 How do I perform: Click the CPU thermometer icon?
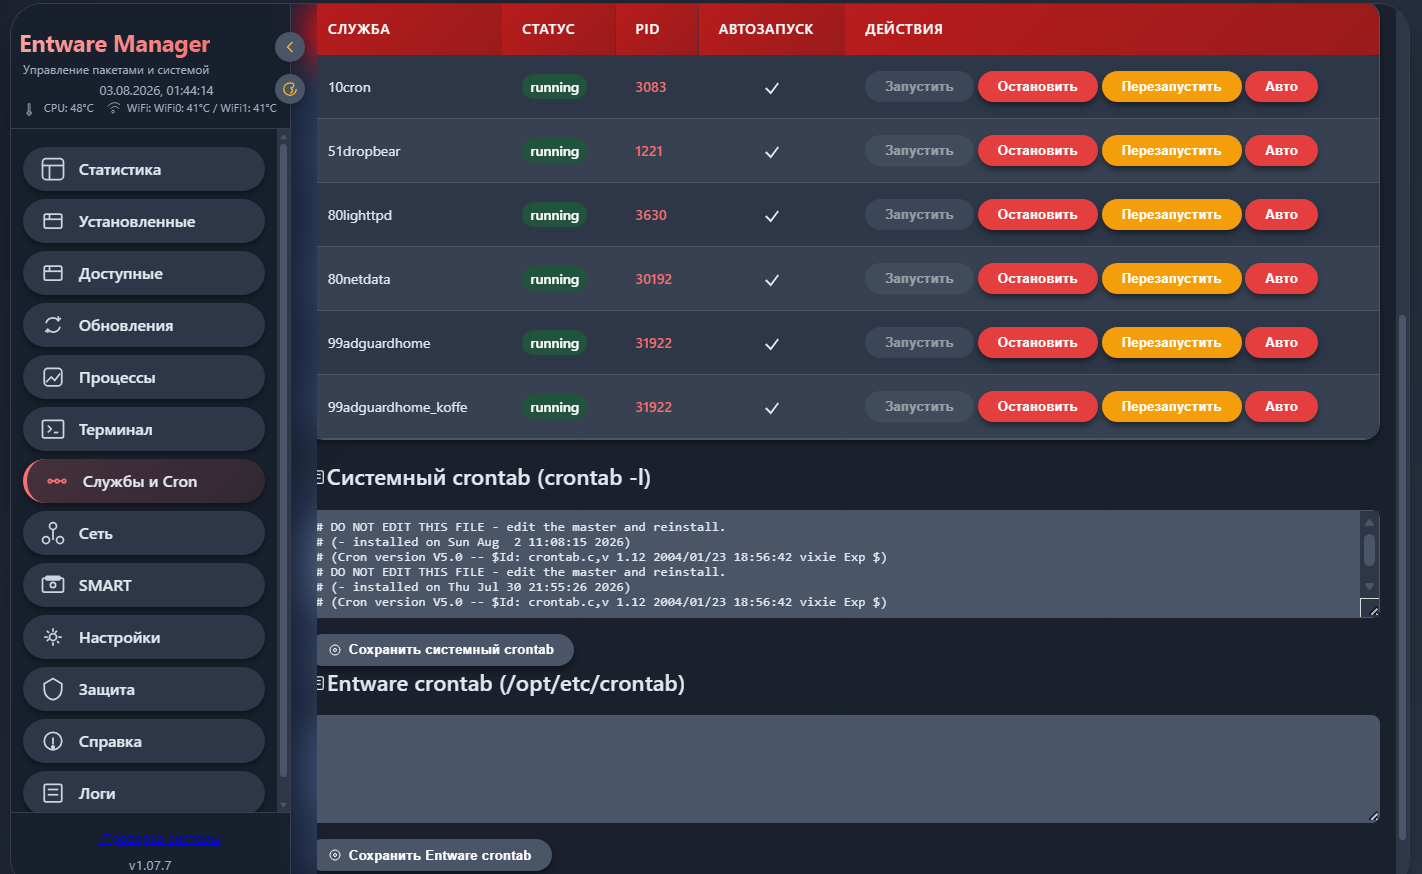29,109
